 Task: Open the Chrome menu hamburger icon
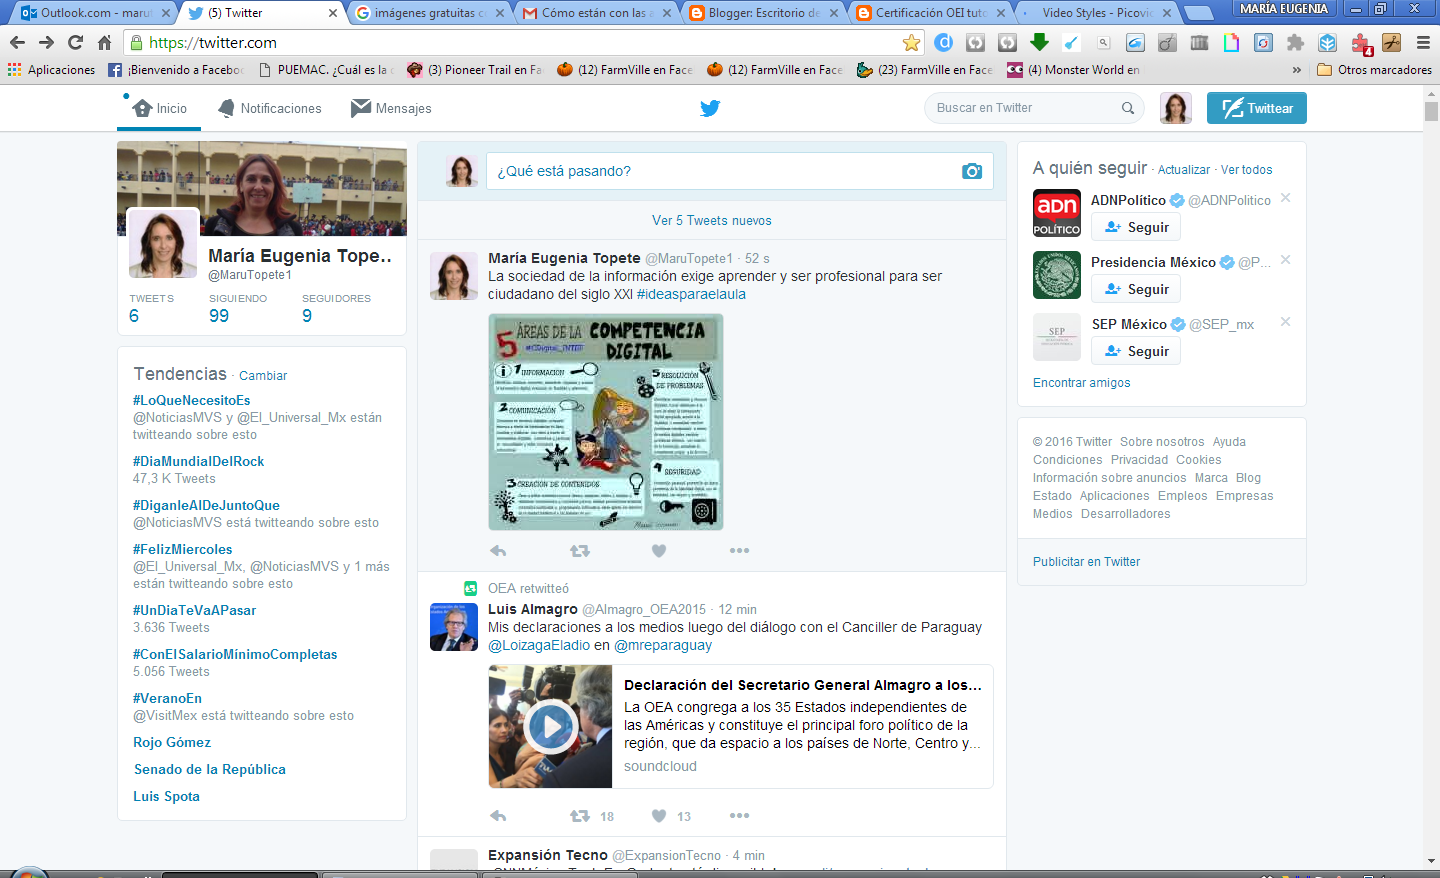click(1423, 42)
